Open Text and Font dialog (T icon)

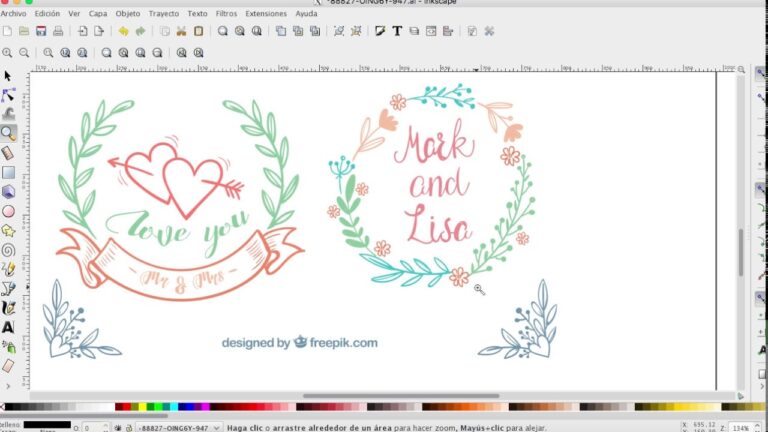397,31
